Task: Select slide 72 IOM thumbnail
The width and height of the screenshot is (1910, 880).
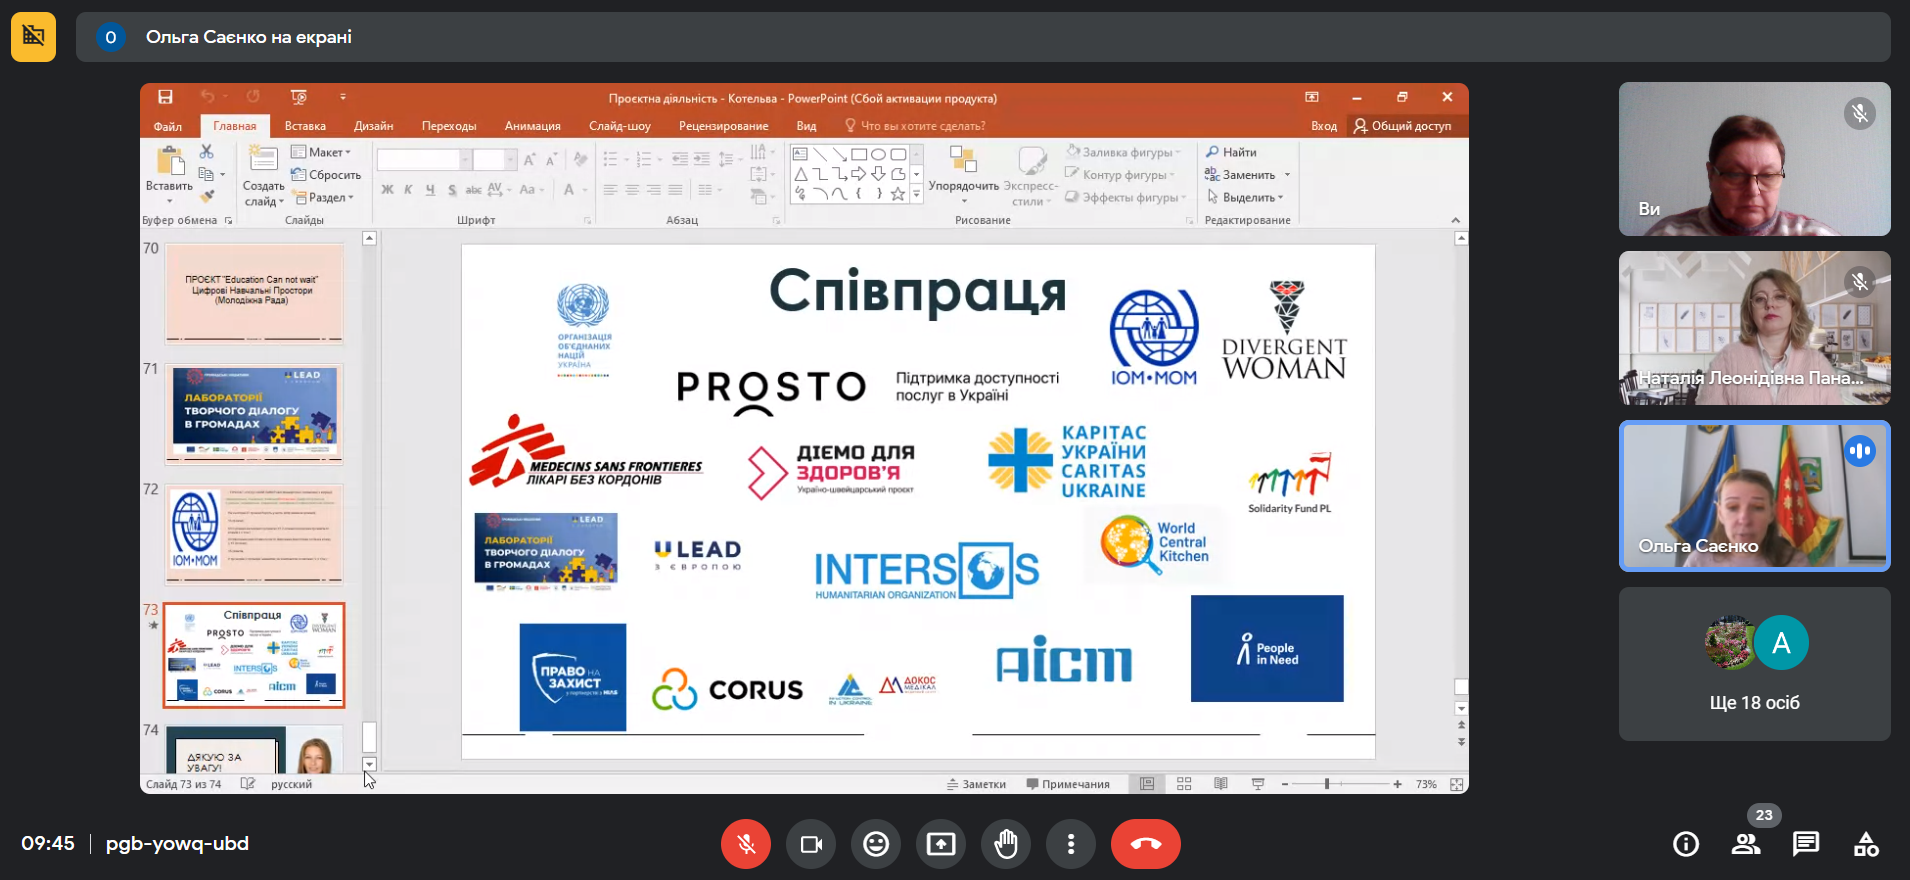Action: point(254,534)
